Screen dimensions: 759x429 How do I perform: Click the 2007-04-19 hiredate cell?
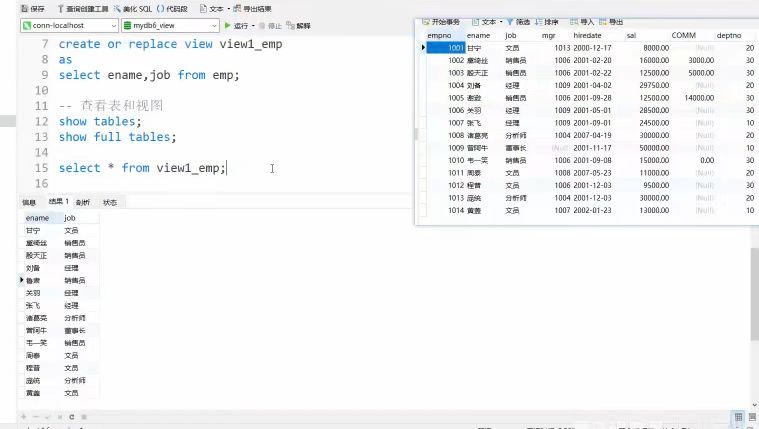coord(592,135)
